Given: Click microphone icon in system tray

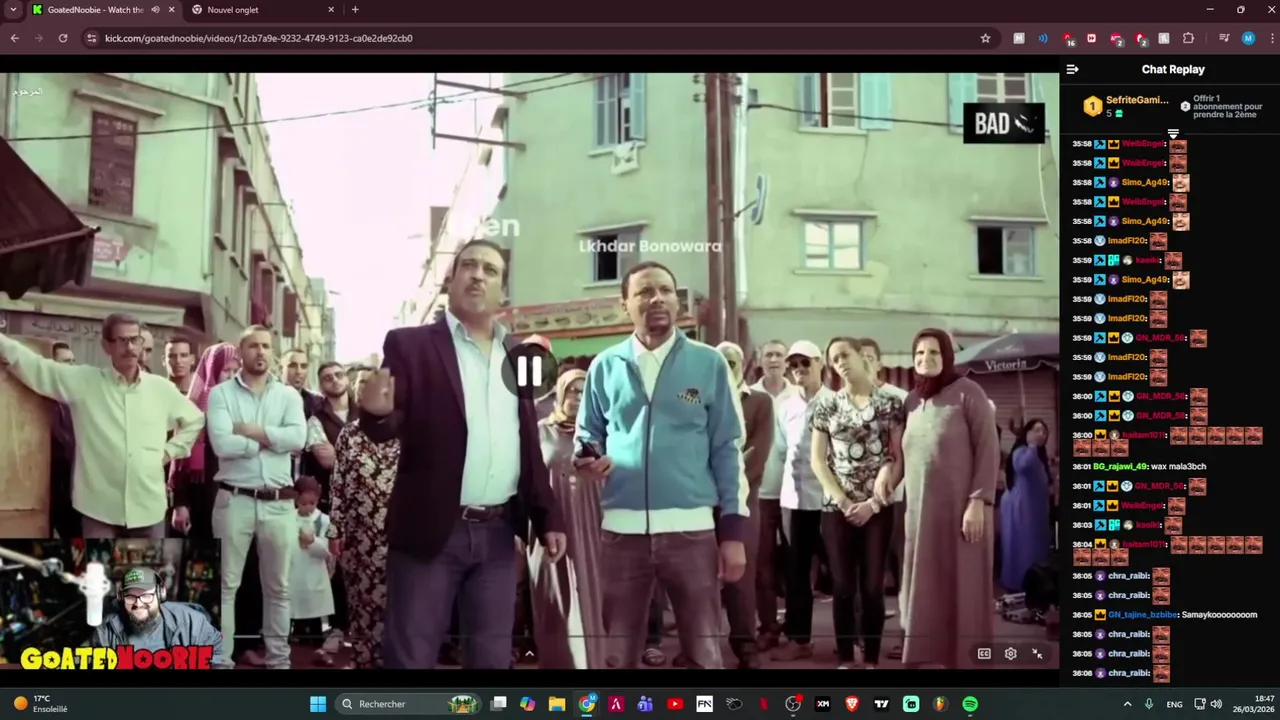Looking at the screenshot, I should (1149, 704).
